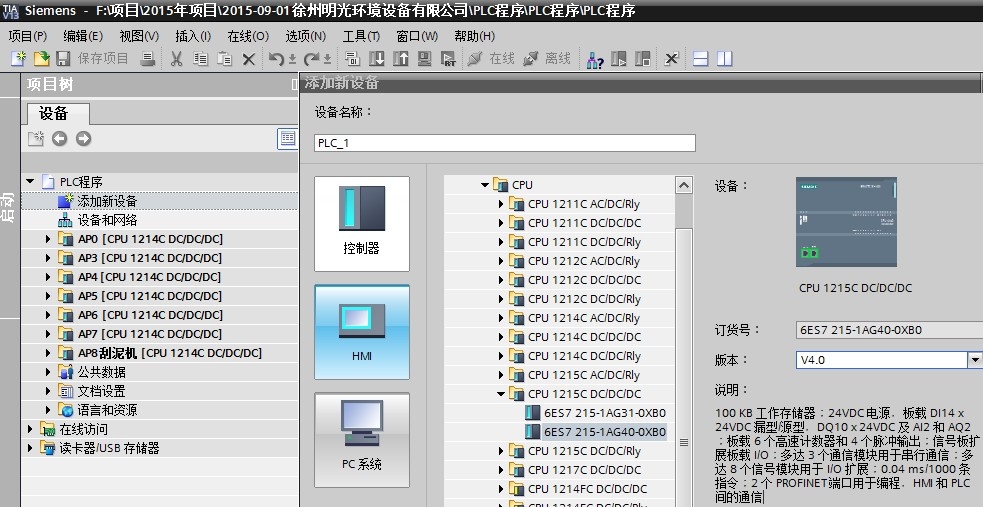Select 添加新设备 in the project tree
983x507 pixels.
tap(107, 201)
